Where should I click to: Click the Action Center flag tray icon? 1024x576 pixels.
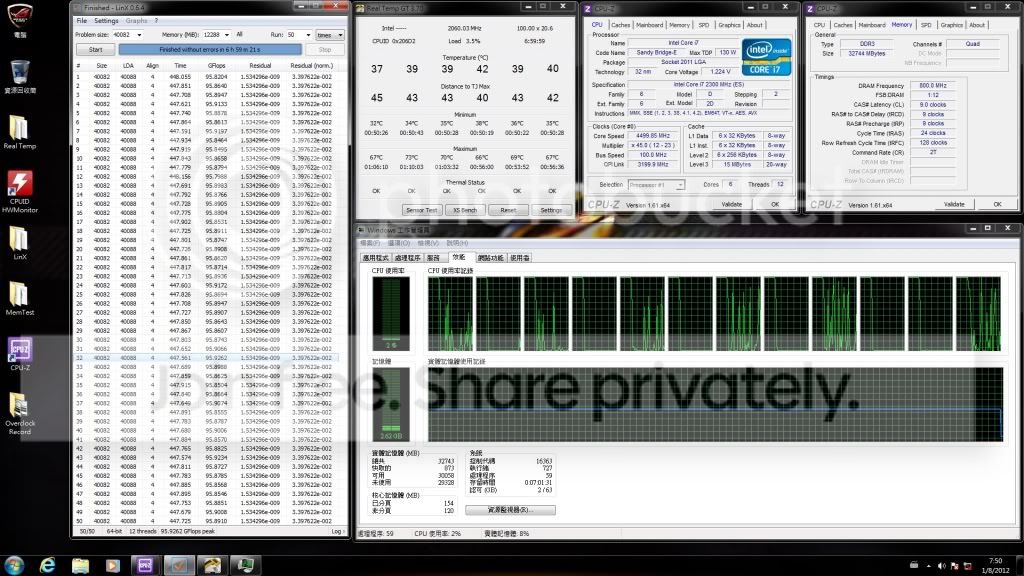(955, 566)
